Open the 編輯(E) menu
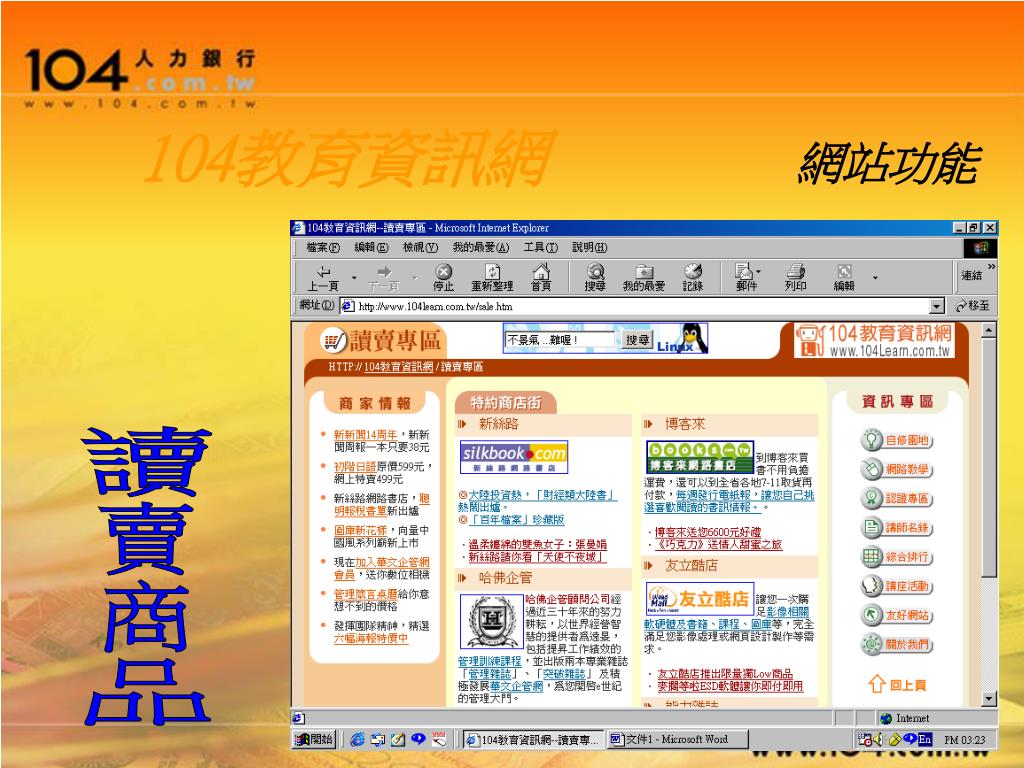This screenshot has height=768, width=1024. click(x=371, y=248)
